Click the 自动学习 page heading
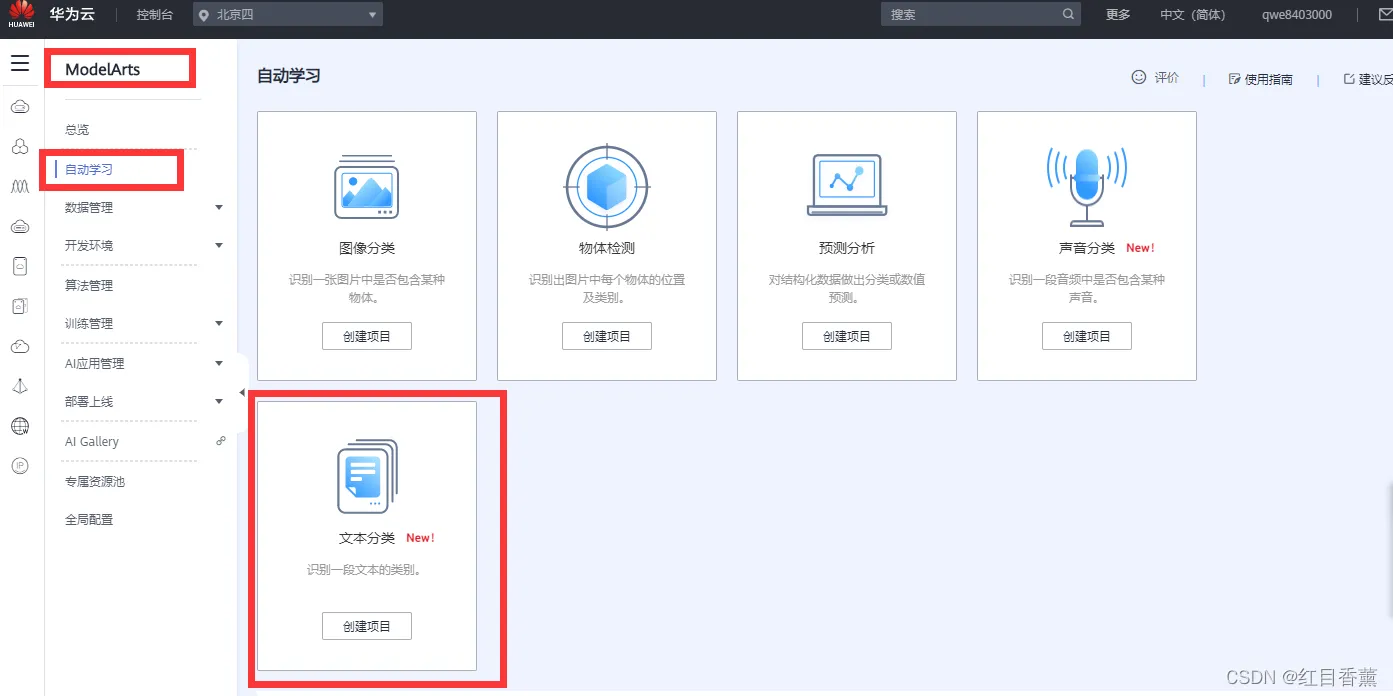 [x=289, y=76]
